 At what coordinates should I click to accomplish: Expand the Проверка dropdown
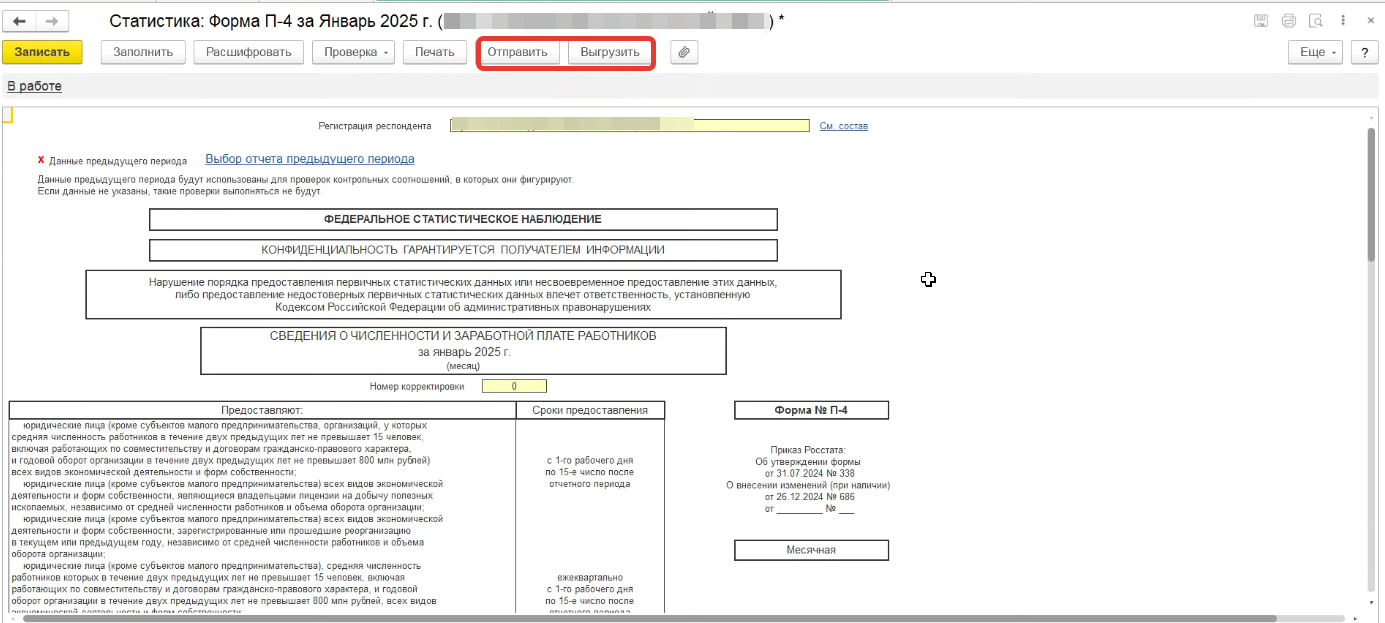click(x=354, y=52)
